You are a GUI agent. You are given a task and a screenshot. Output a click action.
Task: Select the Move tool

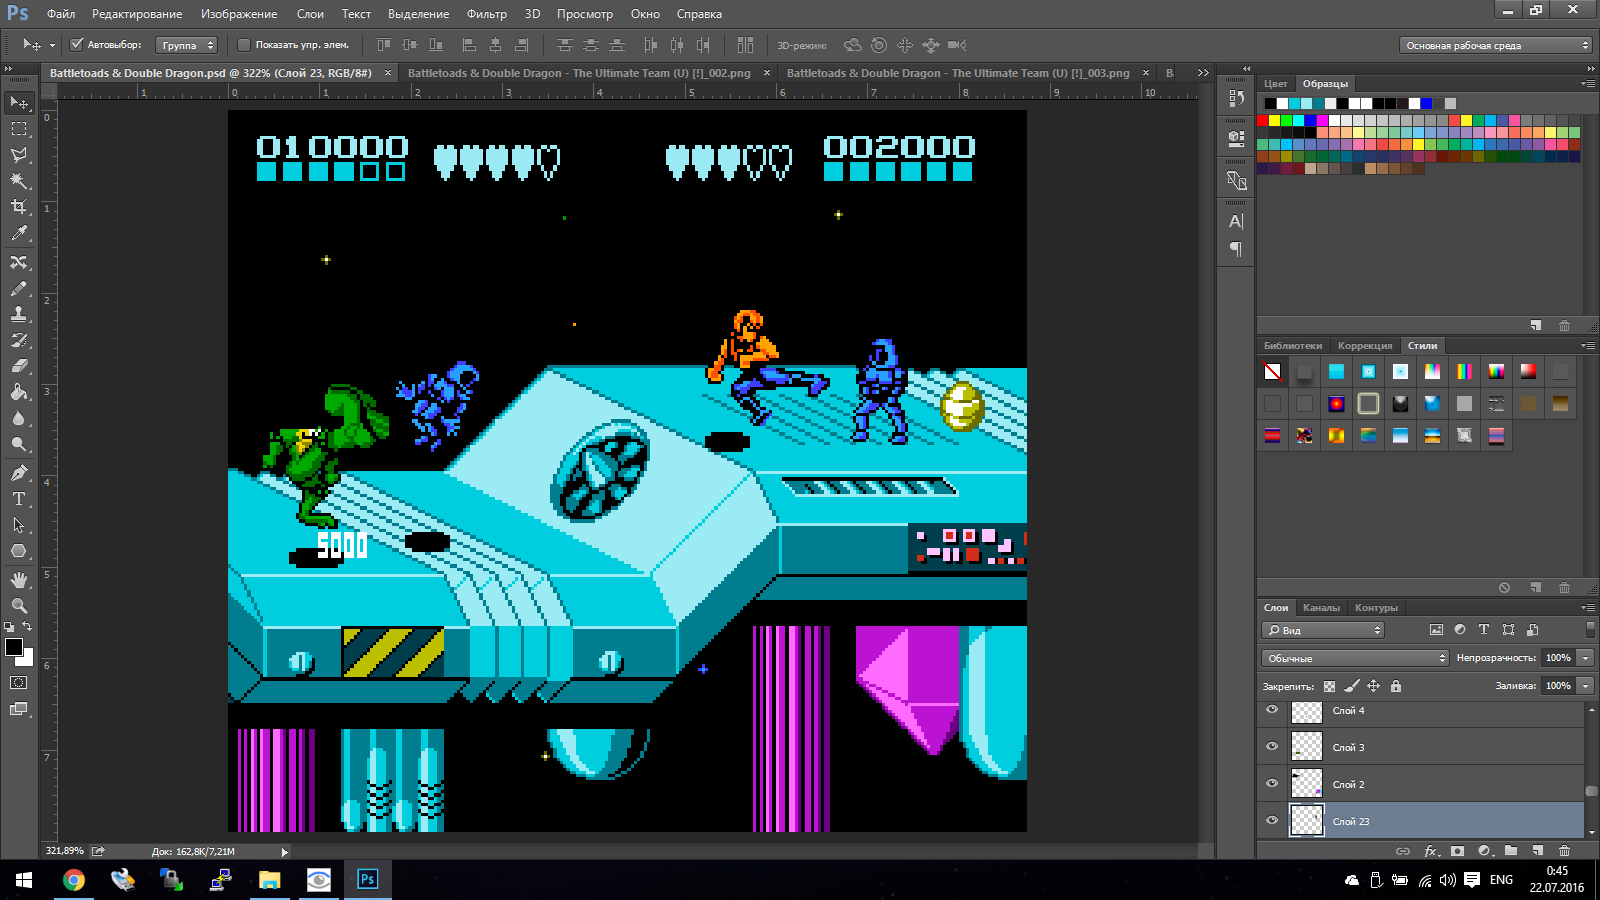19,103
